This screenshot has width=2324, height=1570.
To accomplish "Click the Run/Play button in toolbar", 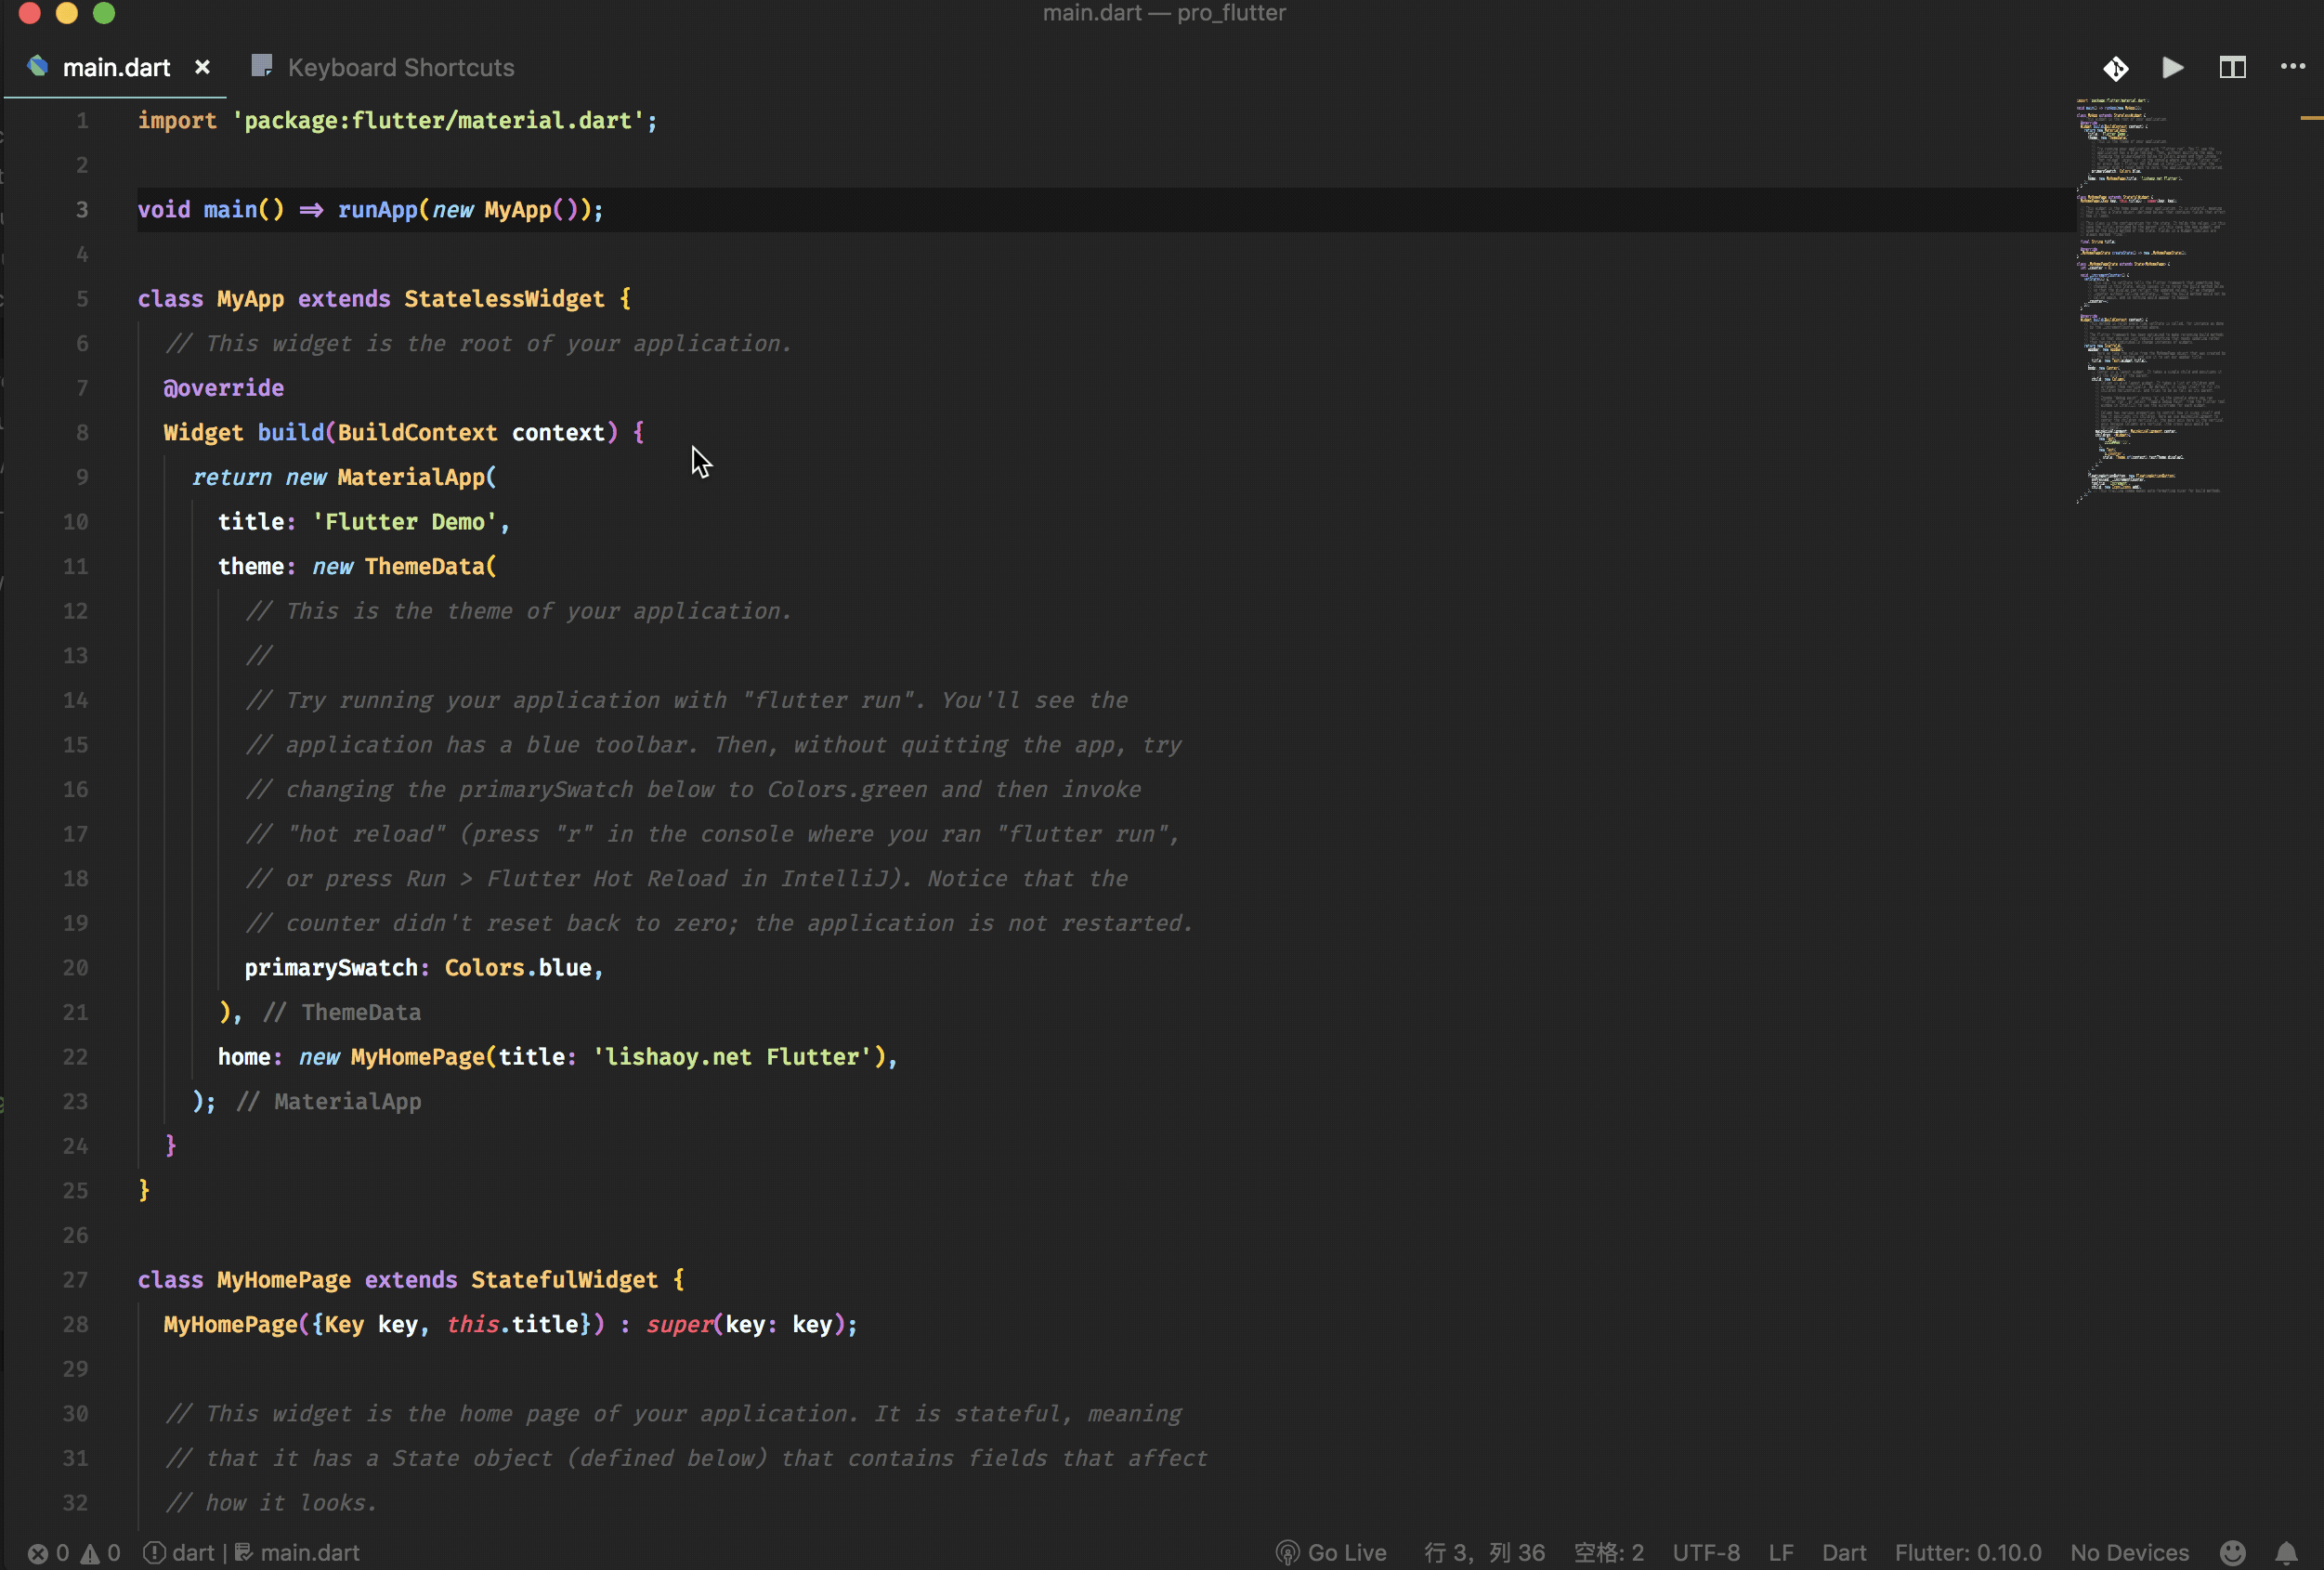I will coord(2172,67).
